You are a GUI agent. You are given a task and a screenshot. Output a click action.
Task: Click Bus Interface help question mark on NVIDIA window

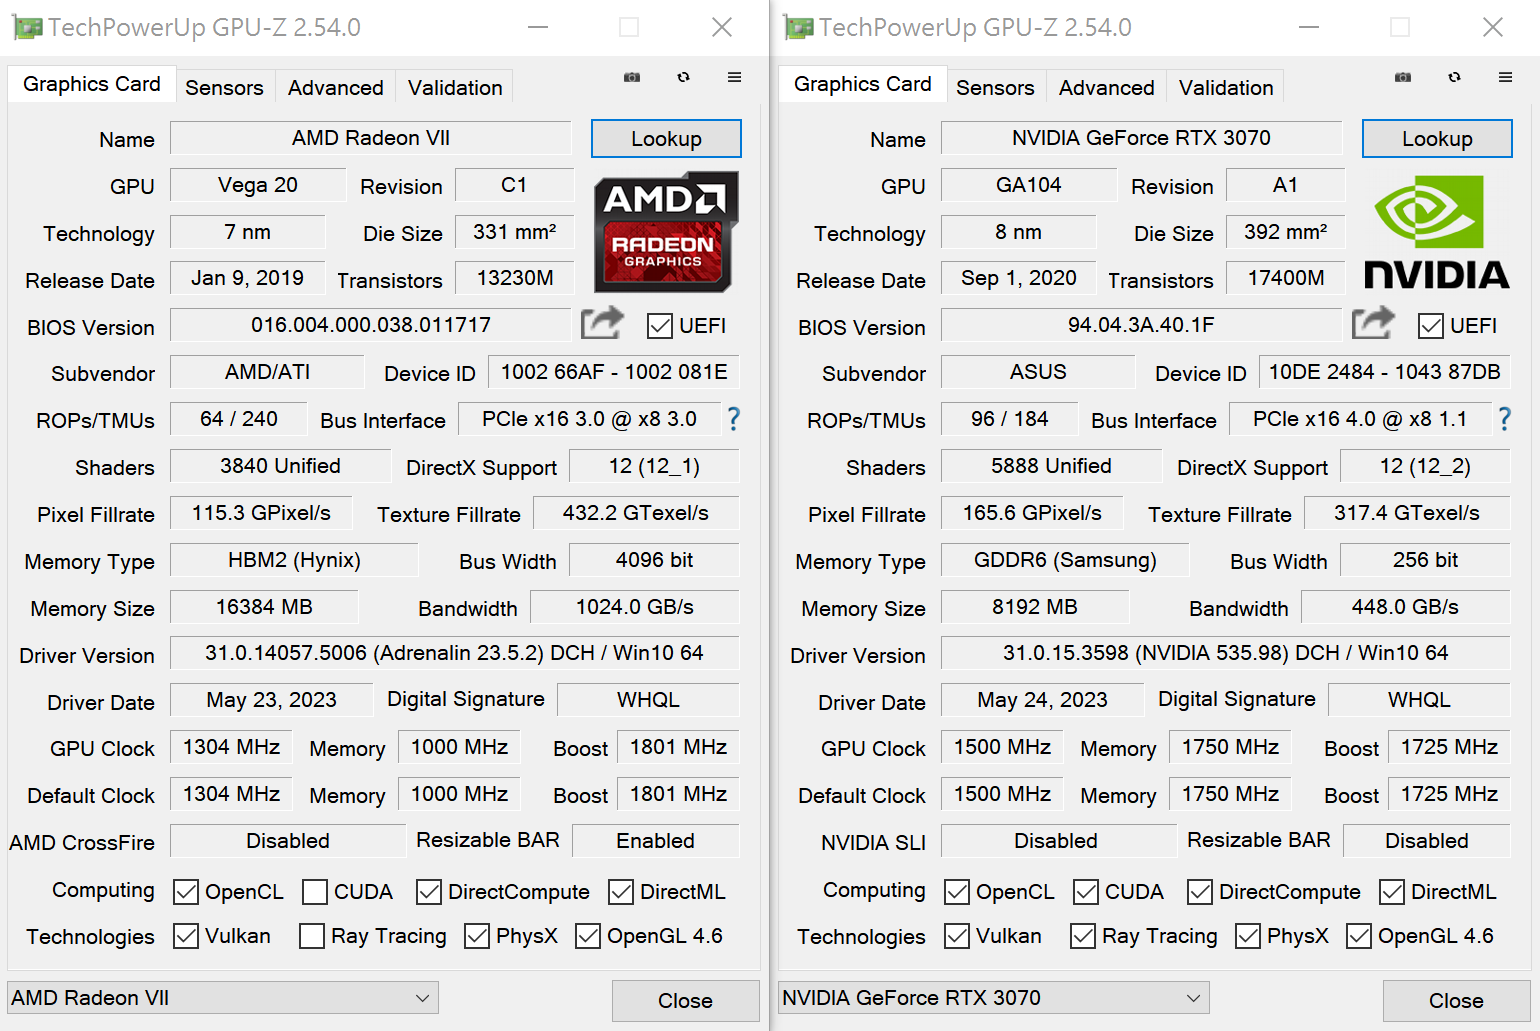tap(1505, 419)
